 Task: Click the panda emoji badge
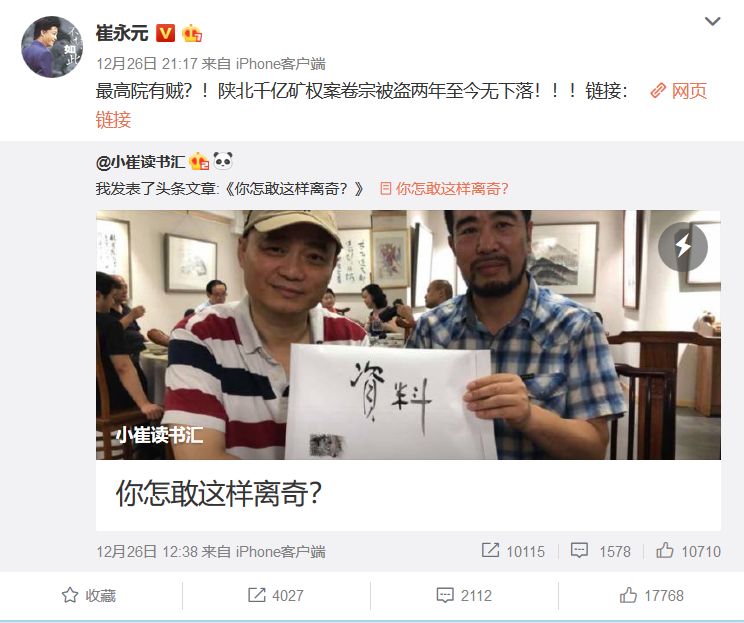(223, 161)
